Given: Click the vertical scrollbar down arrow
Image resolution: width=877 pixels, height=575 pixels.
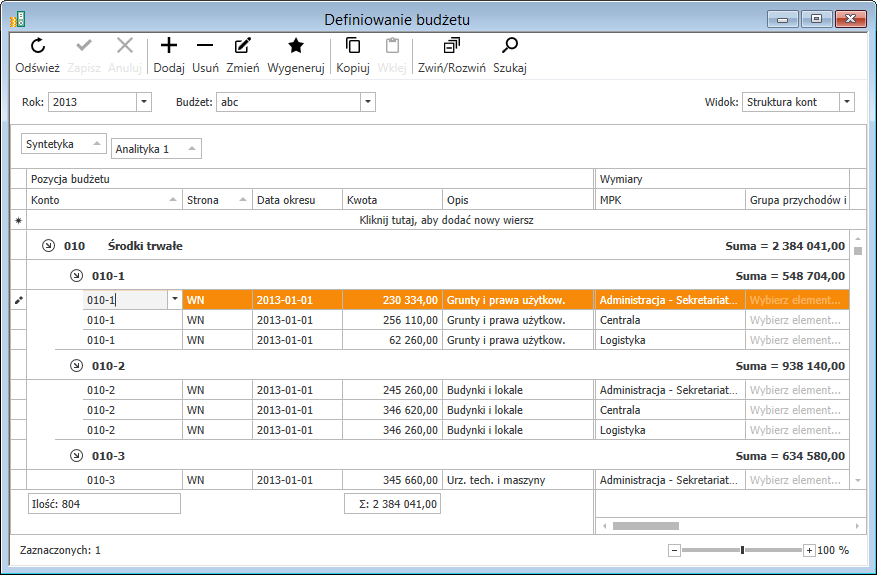Looking at the screenshot, I should [x=858, y=480].
